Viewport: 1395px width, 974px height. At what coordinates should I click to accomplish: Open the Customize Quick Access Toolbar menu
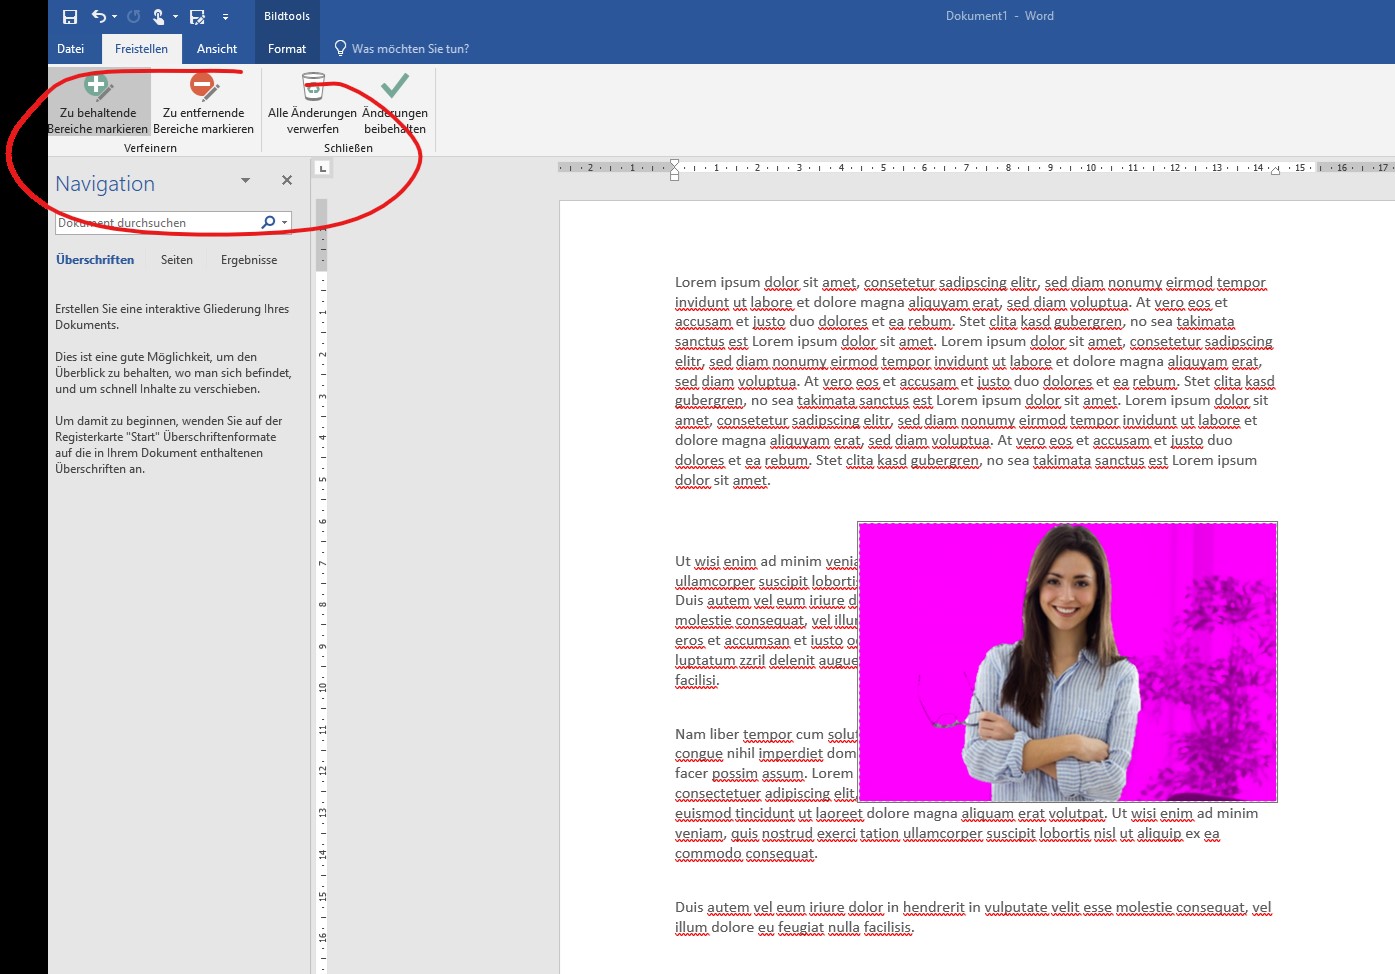226,16
